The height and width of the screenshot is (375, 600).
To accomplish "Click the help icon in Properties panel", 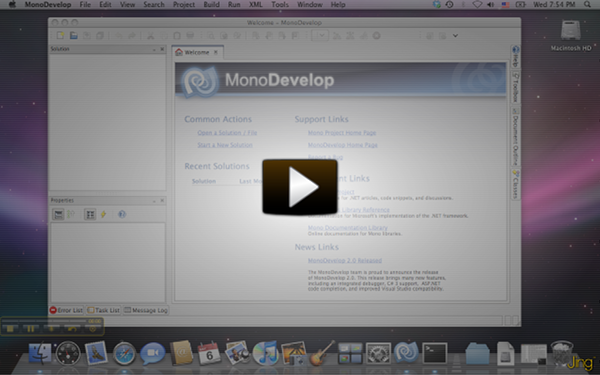I will point(122,214).
